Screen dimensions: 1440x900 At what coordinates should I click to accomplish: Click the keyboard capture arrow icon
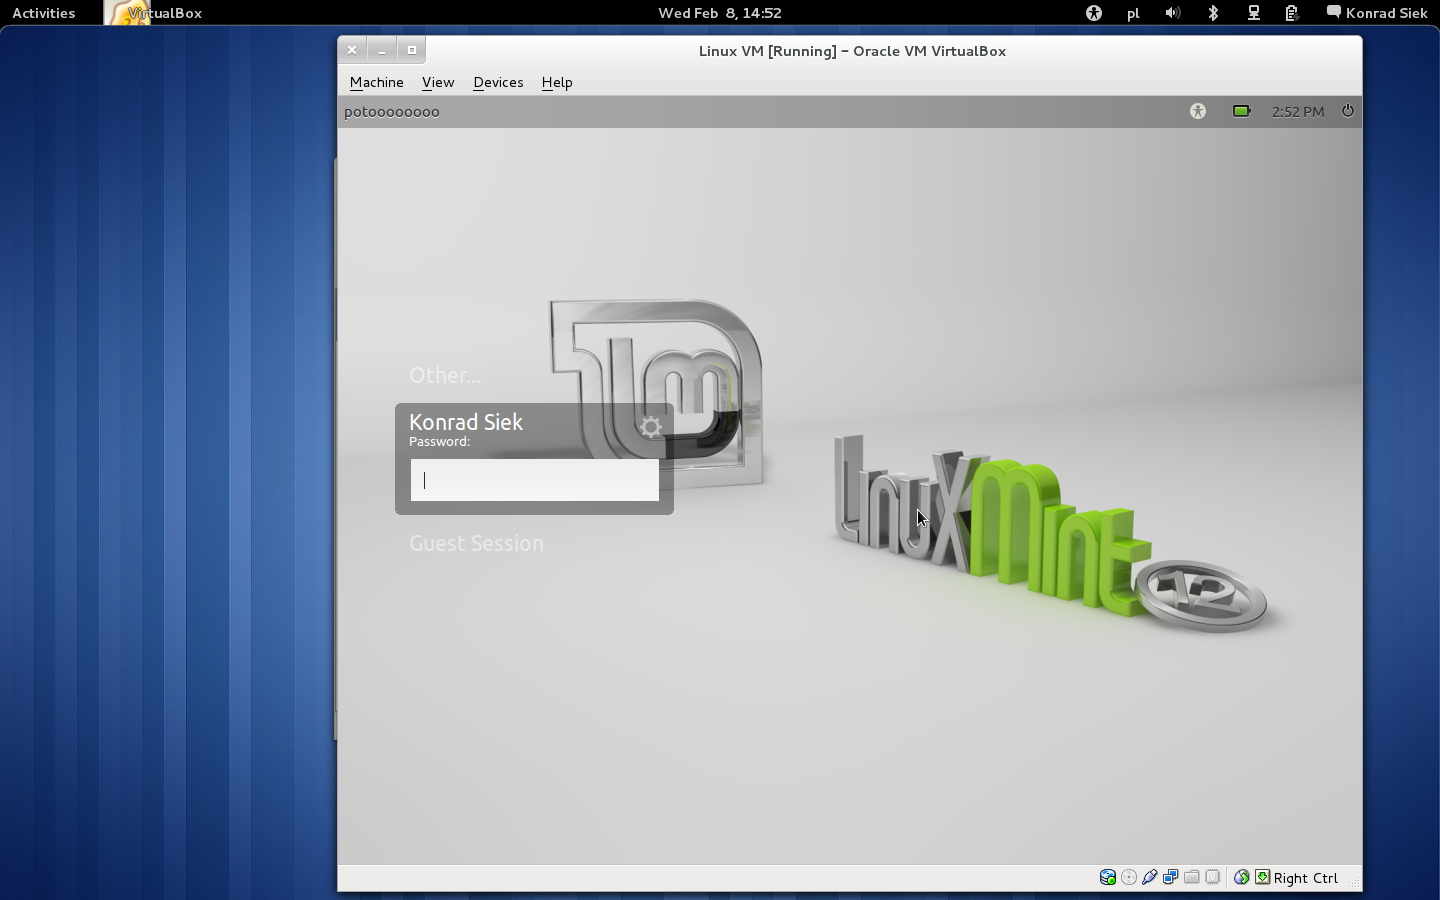pos(1263,877)
